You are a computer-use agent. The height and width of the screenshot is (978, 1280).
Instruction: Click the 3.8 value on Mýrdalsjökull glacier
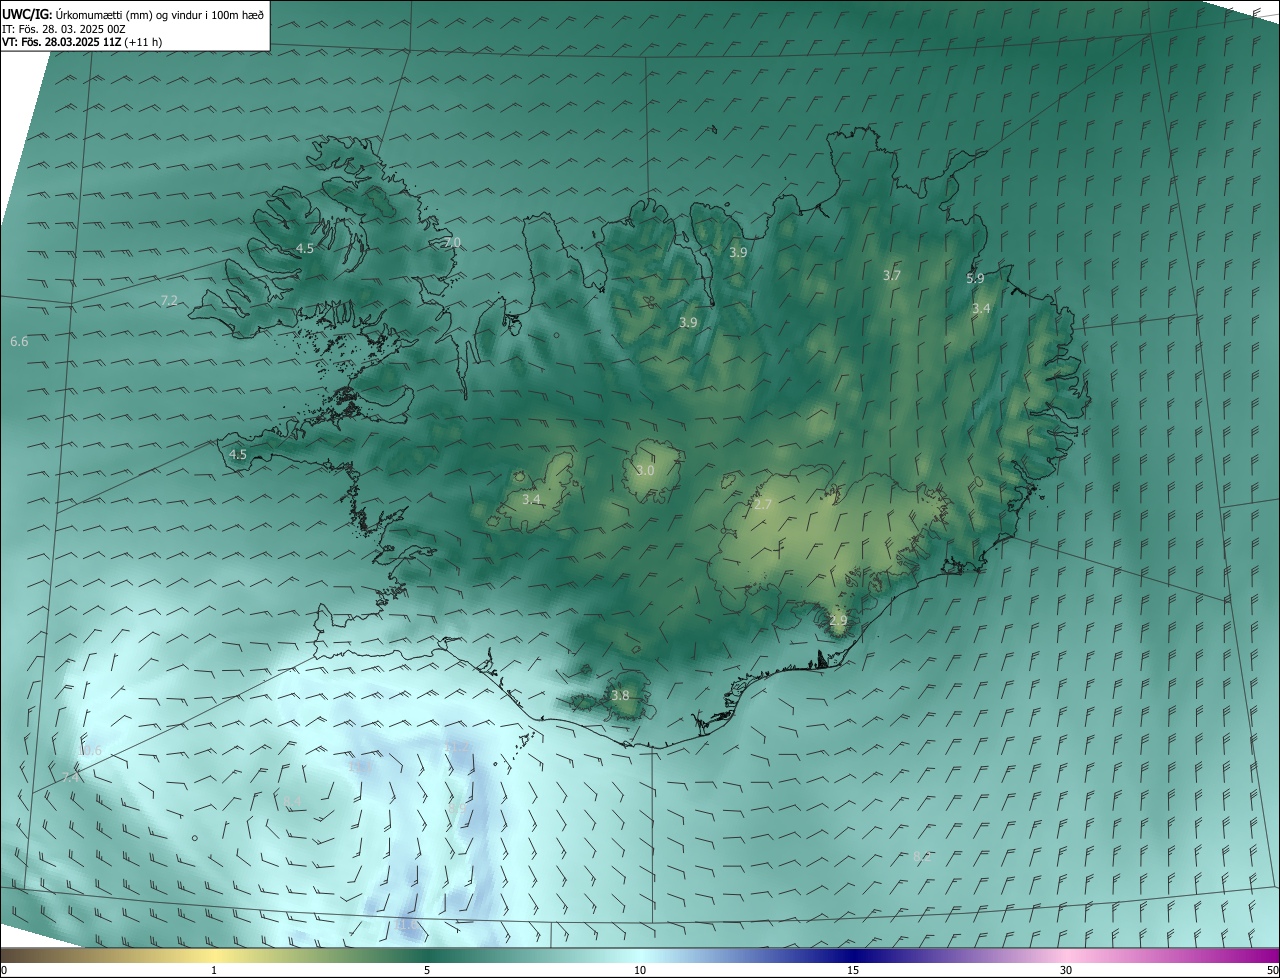[620, 695]
